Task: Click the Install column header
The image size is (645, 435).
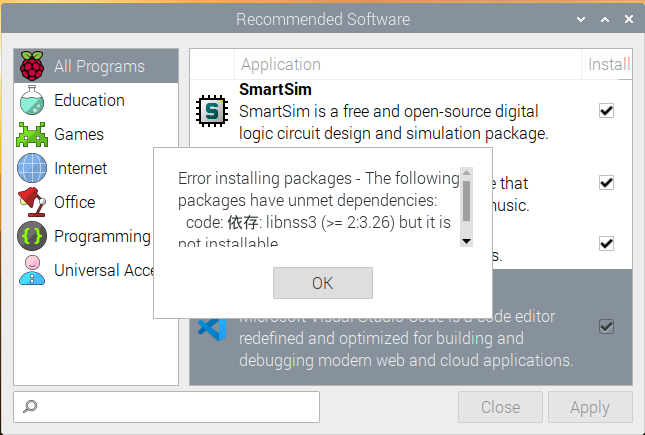Action: (608, 65)
